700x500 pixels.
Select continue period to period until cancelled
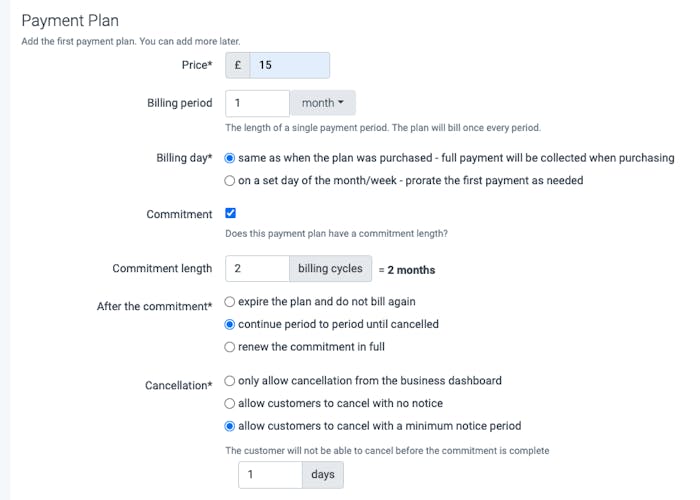(231, 324)
